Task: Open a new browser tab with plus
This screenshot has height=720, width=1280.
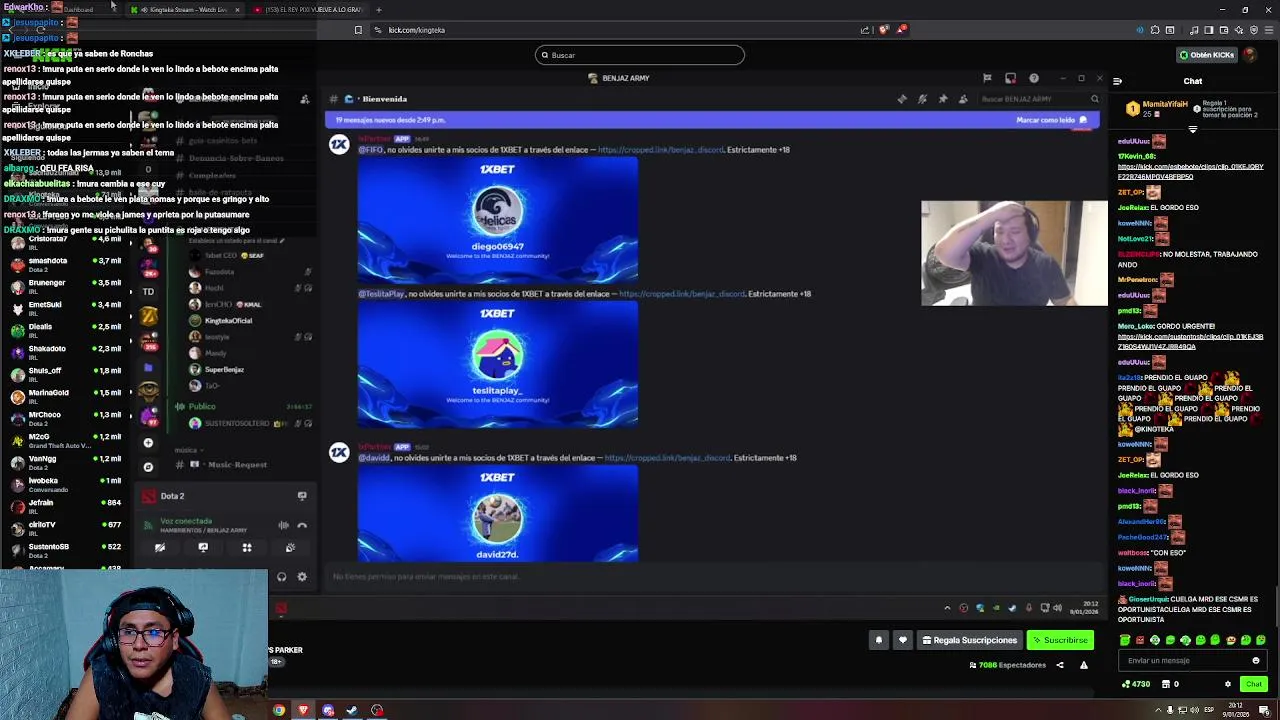Action: click(x=378, y=9)
